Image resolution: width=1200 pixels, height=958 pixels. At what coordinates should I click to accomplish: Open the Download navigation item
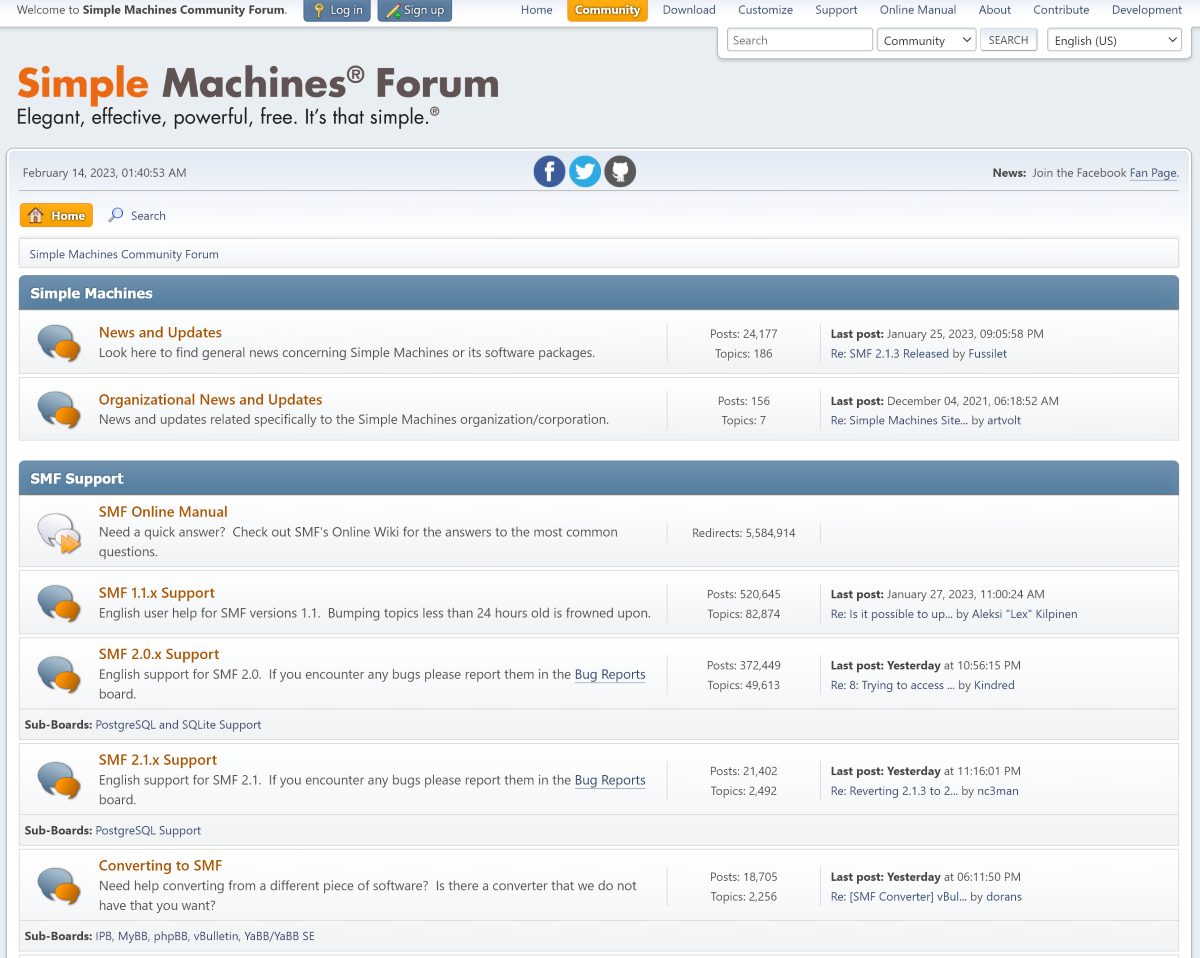click(x=689, y=10)
